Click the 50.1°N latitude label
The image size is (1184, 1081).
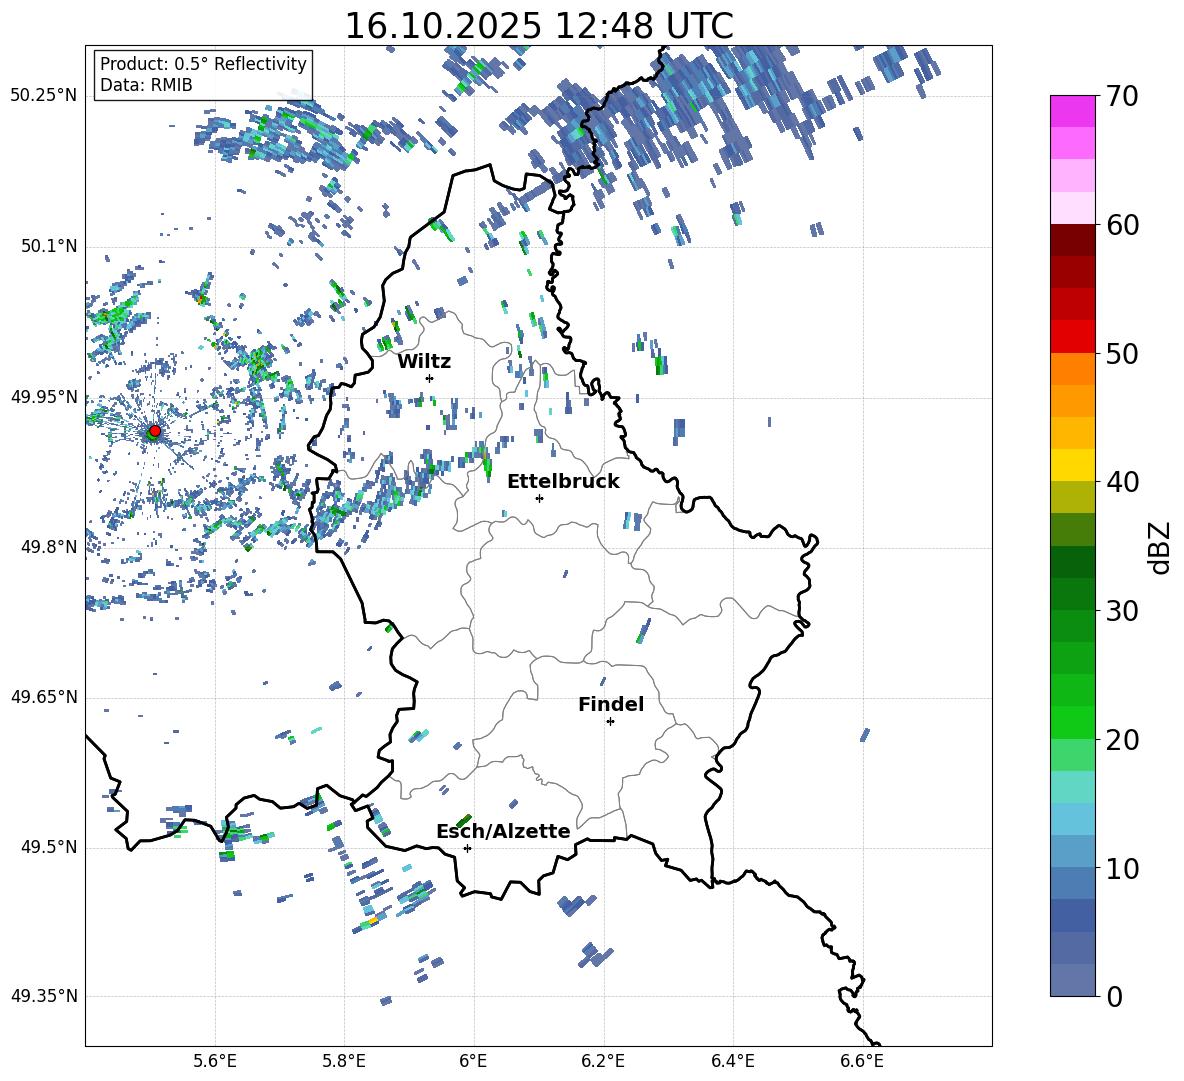49,246
